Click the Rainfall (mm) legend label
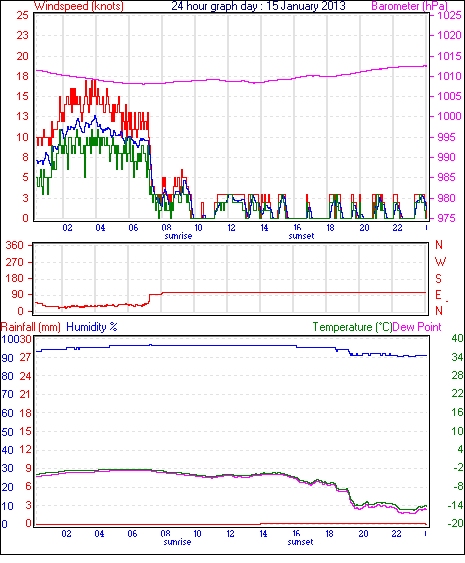Screen dimensions: 465x563 31,327
